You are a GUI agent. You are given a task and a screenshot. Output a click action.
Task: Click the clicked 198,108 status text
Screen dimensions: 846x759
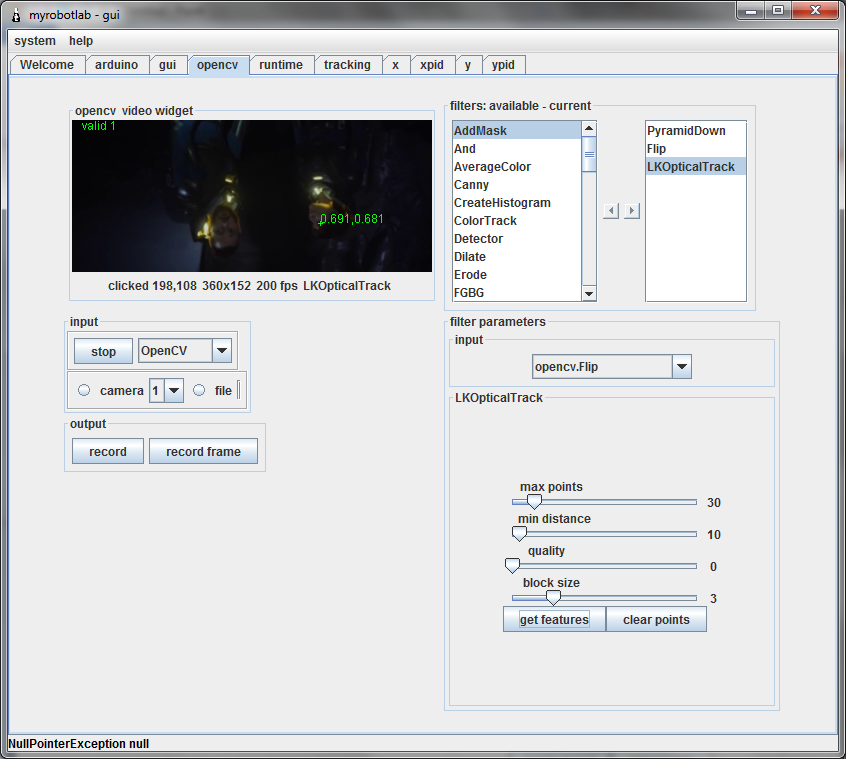152,286
